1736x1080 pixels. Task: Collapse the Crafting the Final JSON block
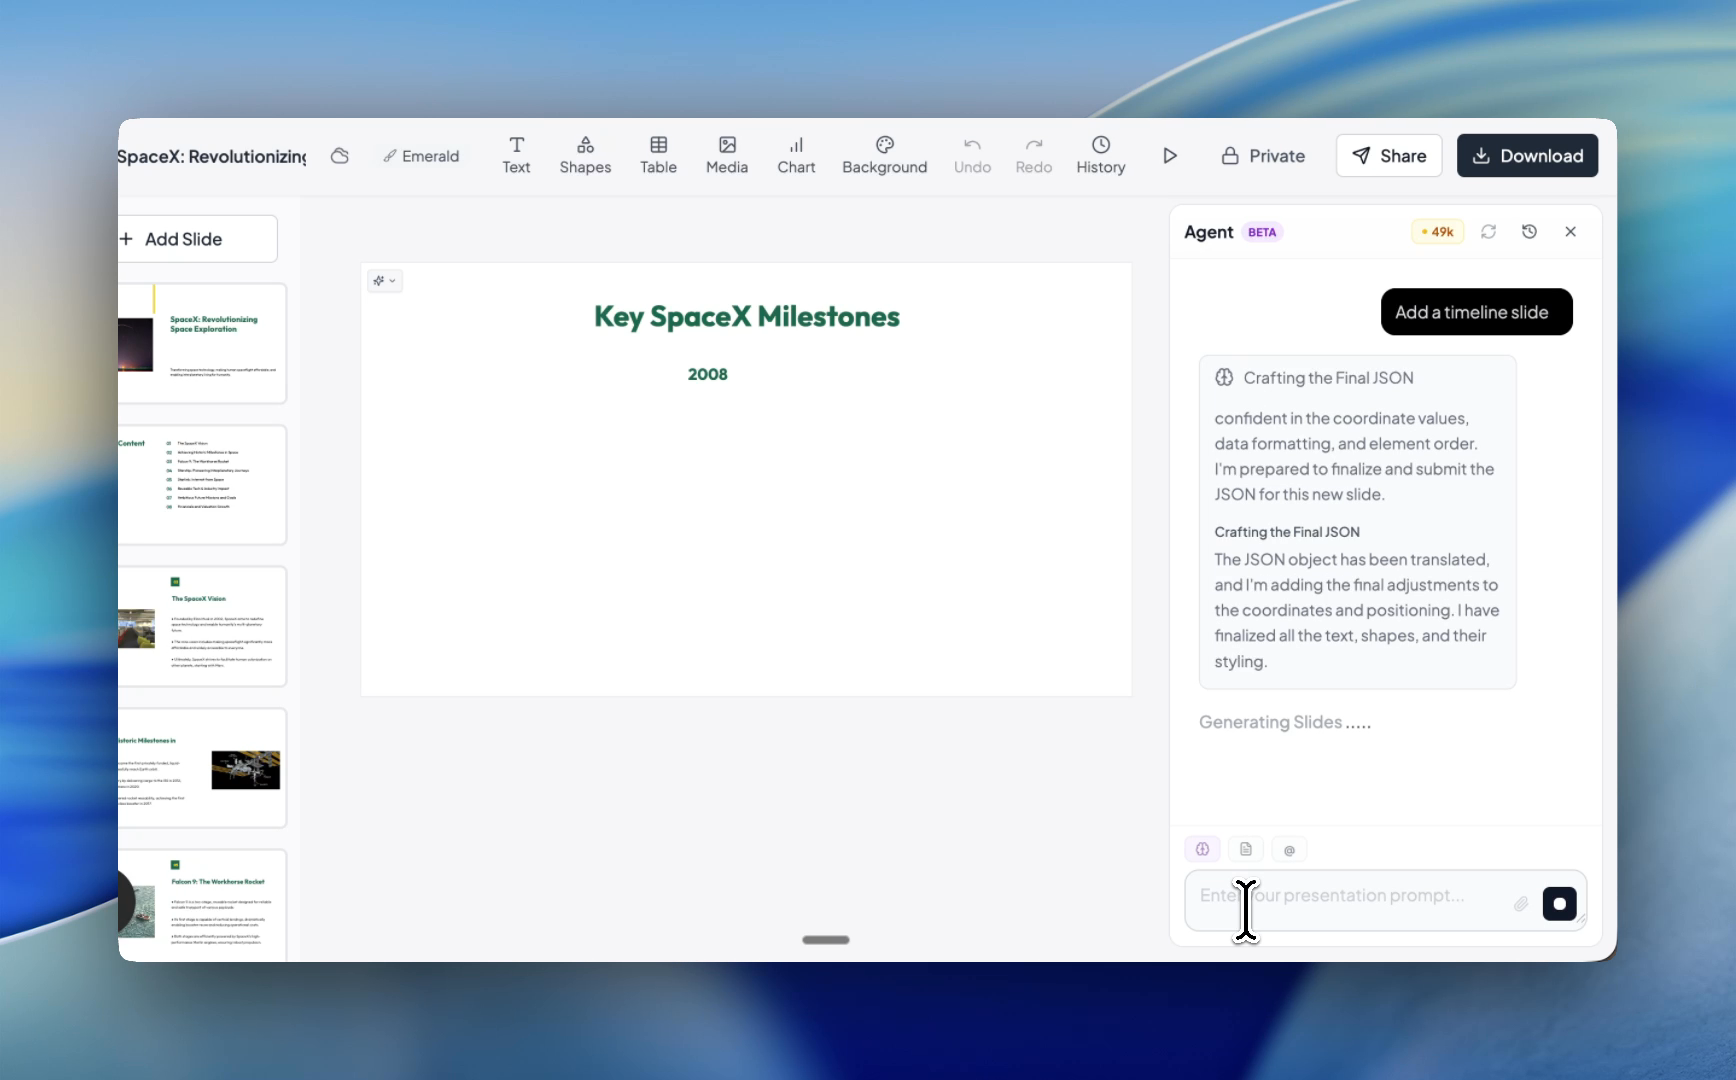(x=1328, y=378)
